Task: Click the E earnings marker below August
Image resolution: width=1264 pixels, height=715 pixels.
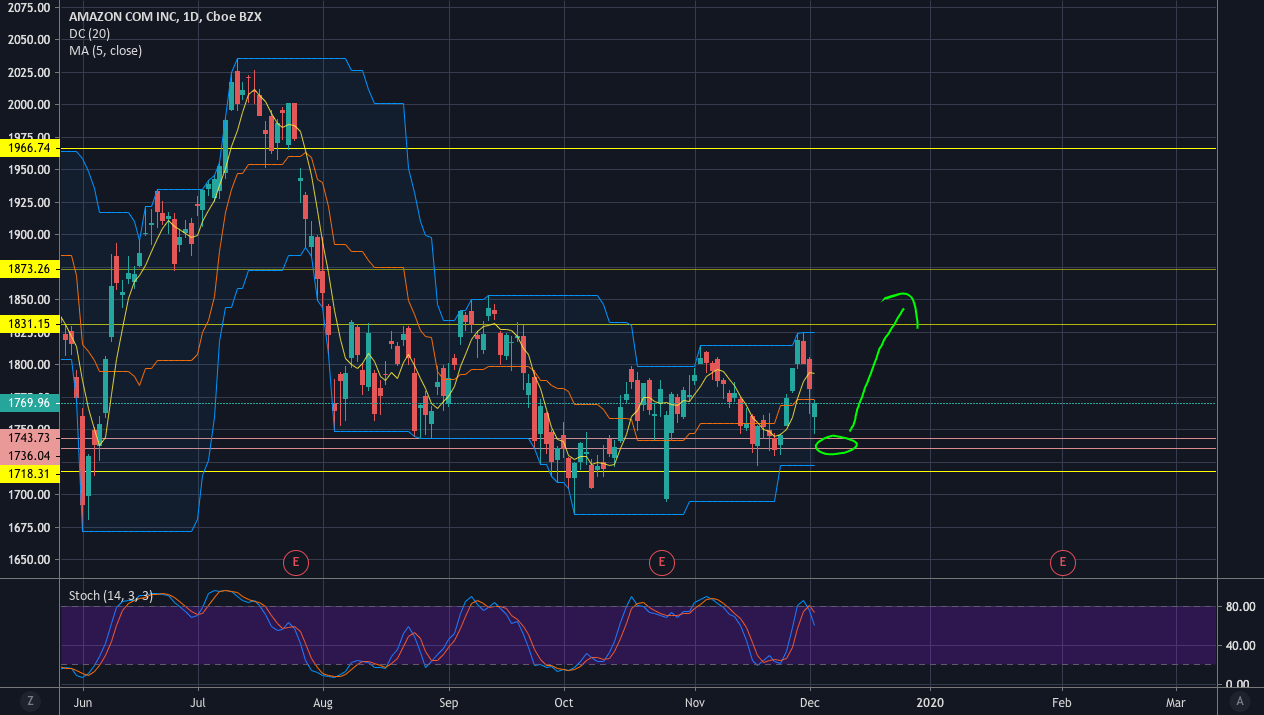Action: tap(296, 562)
